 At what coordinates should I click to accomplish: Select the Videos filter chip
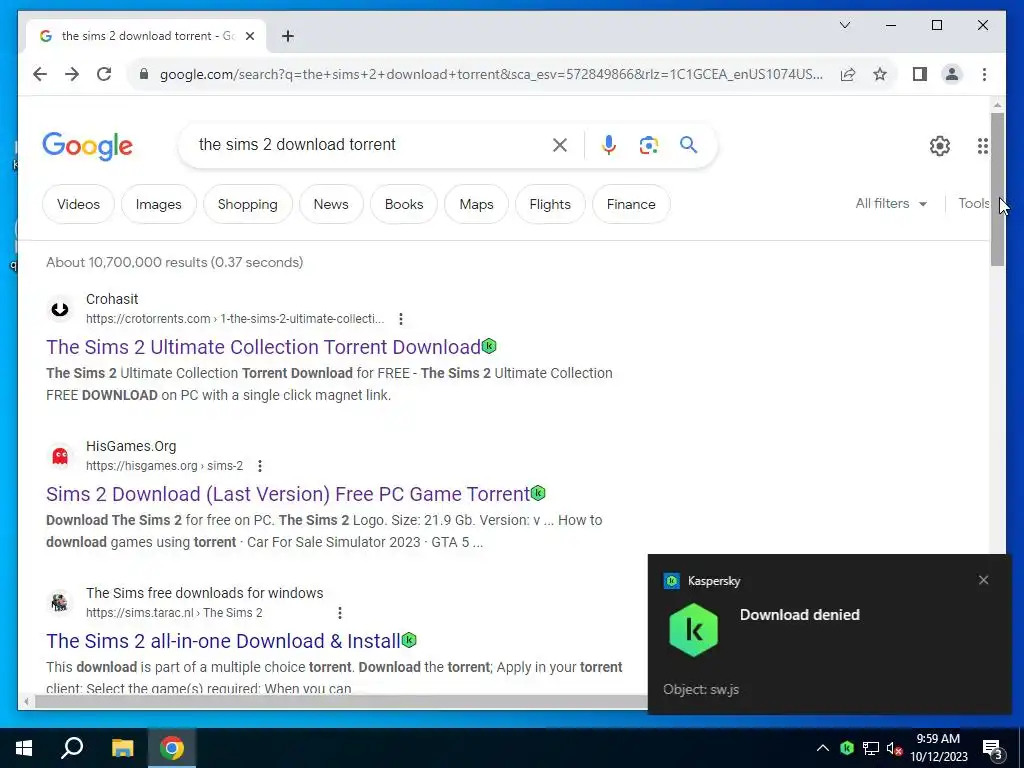tap(78, 204)
